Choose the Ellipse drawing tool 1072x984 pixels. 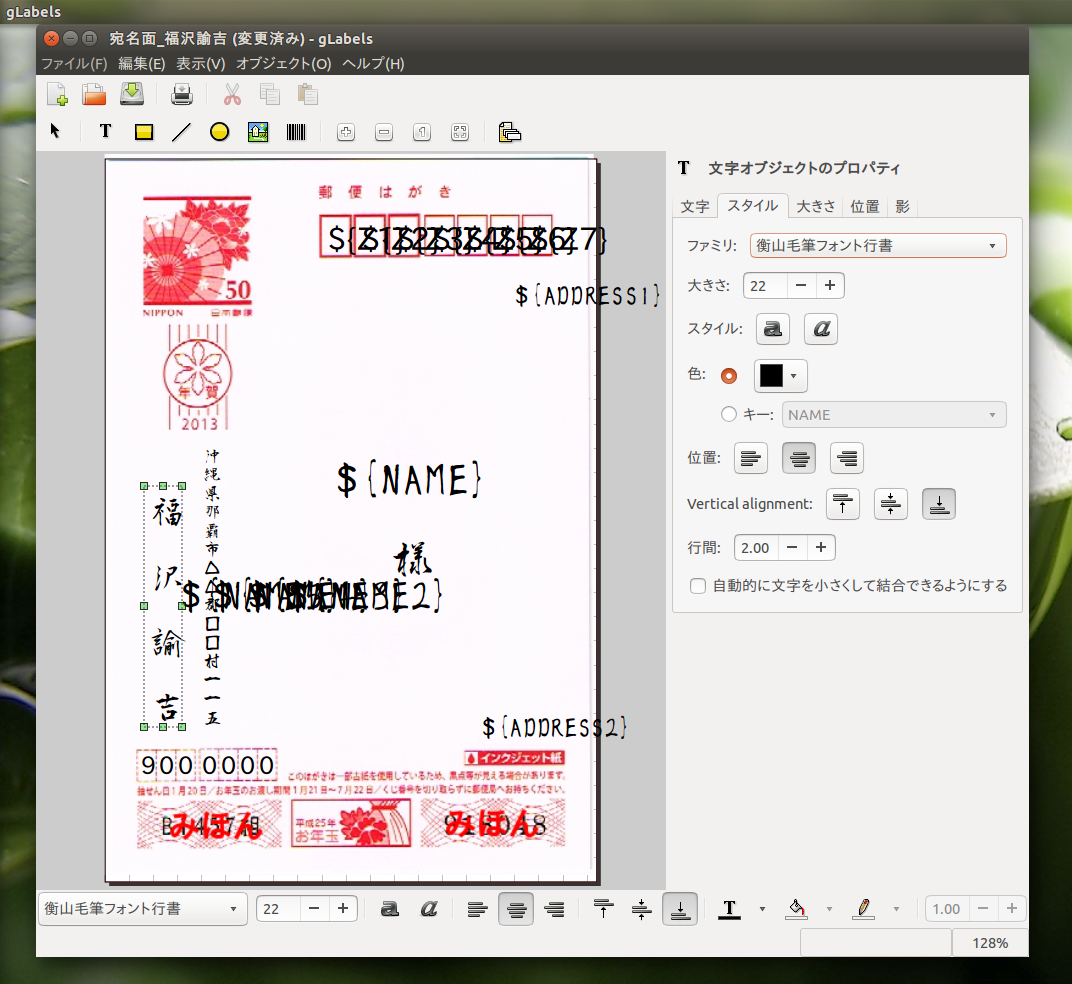(x=219, y=131)
